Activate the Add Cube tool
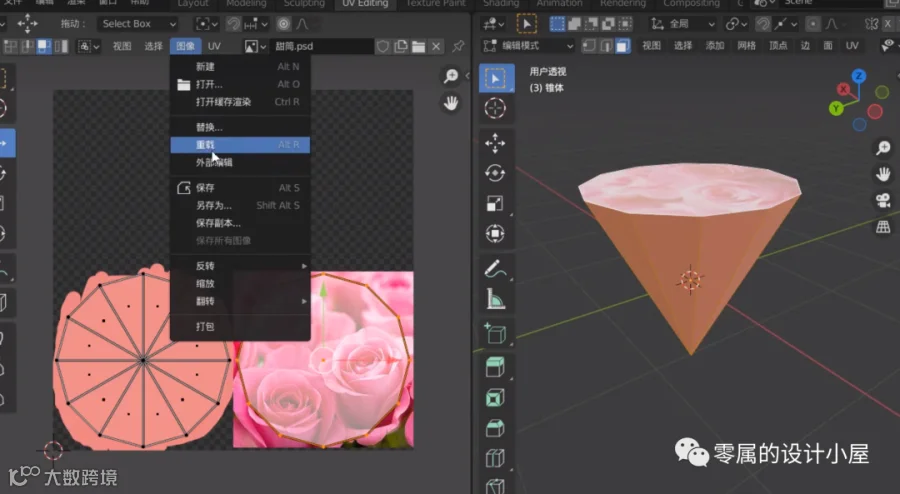This screenshot has height=494, width=900. [x=495, y=334]
